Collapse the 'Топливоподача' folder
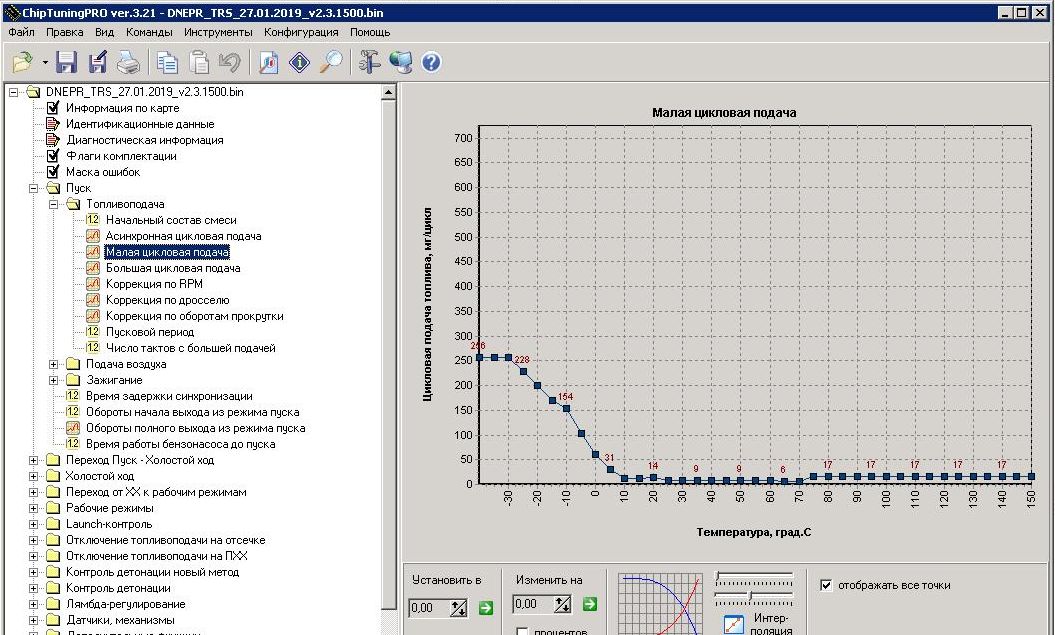 coord(54,204)
